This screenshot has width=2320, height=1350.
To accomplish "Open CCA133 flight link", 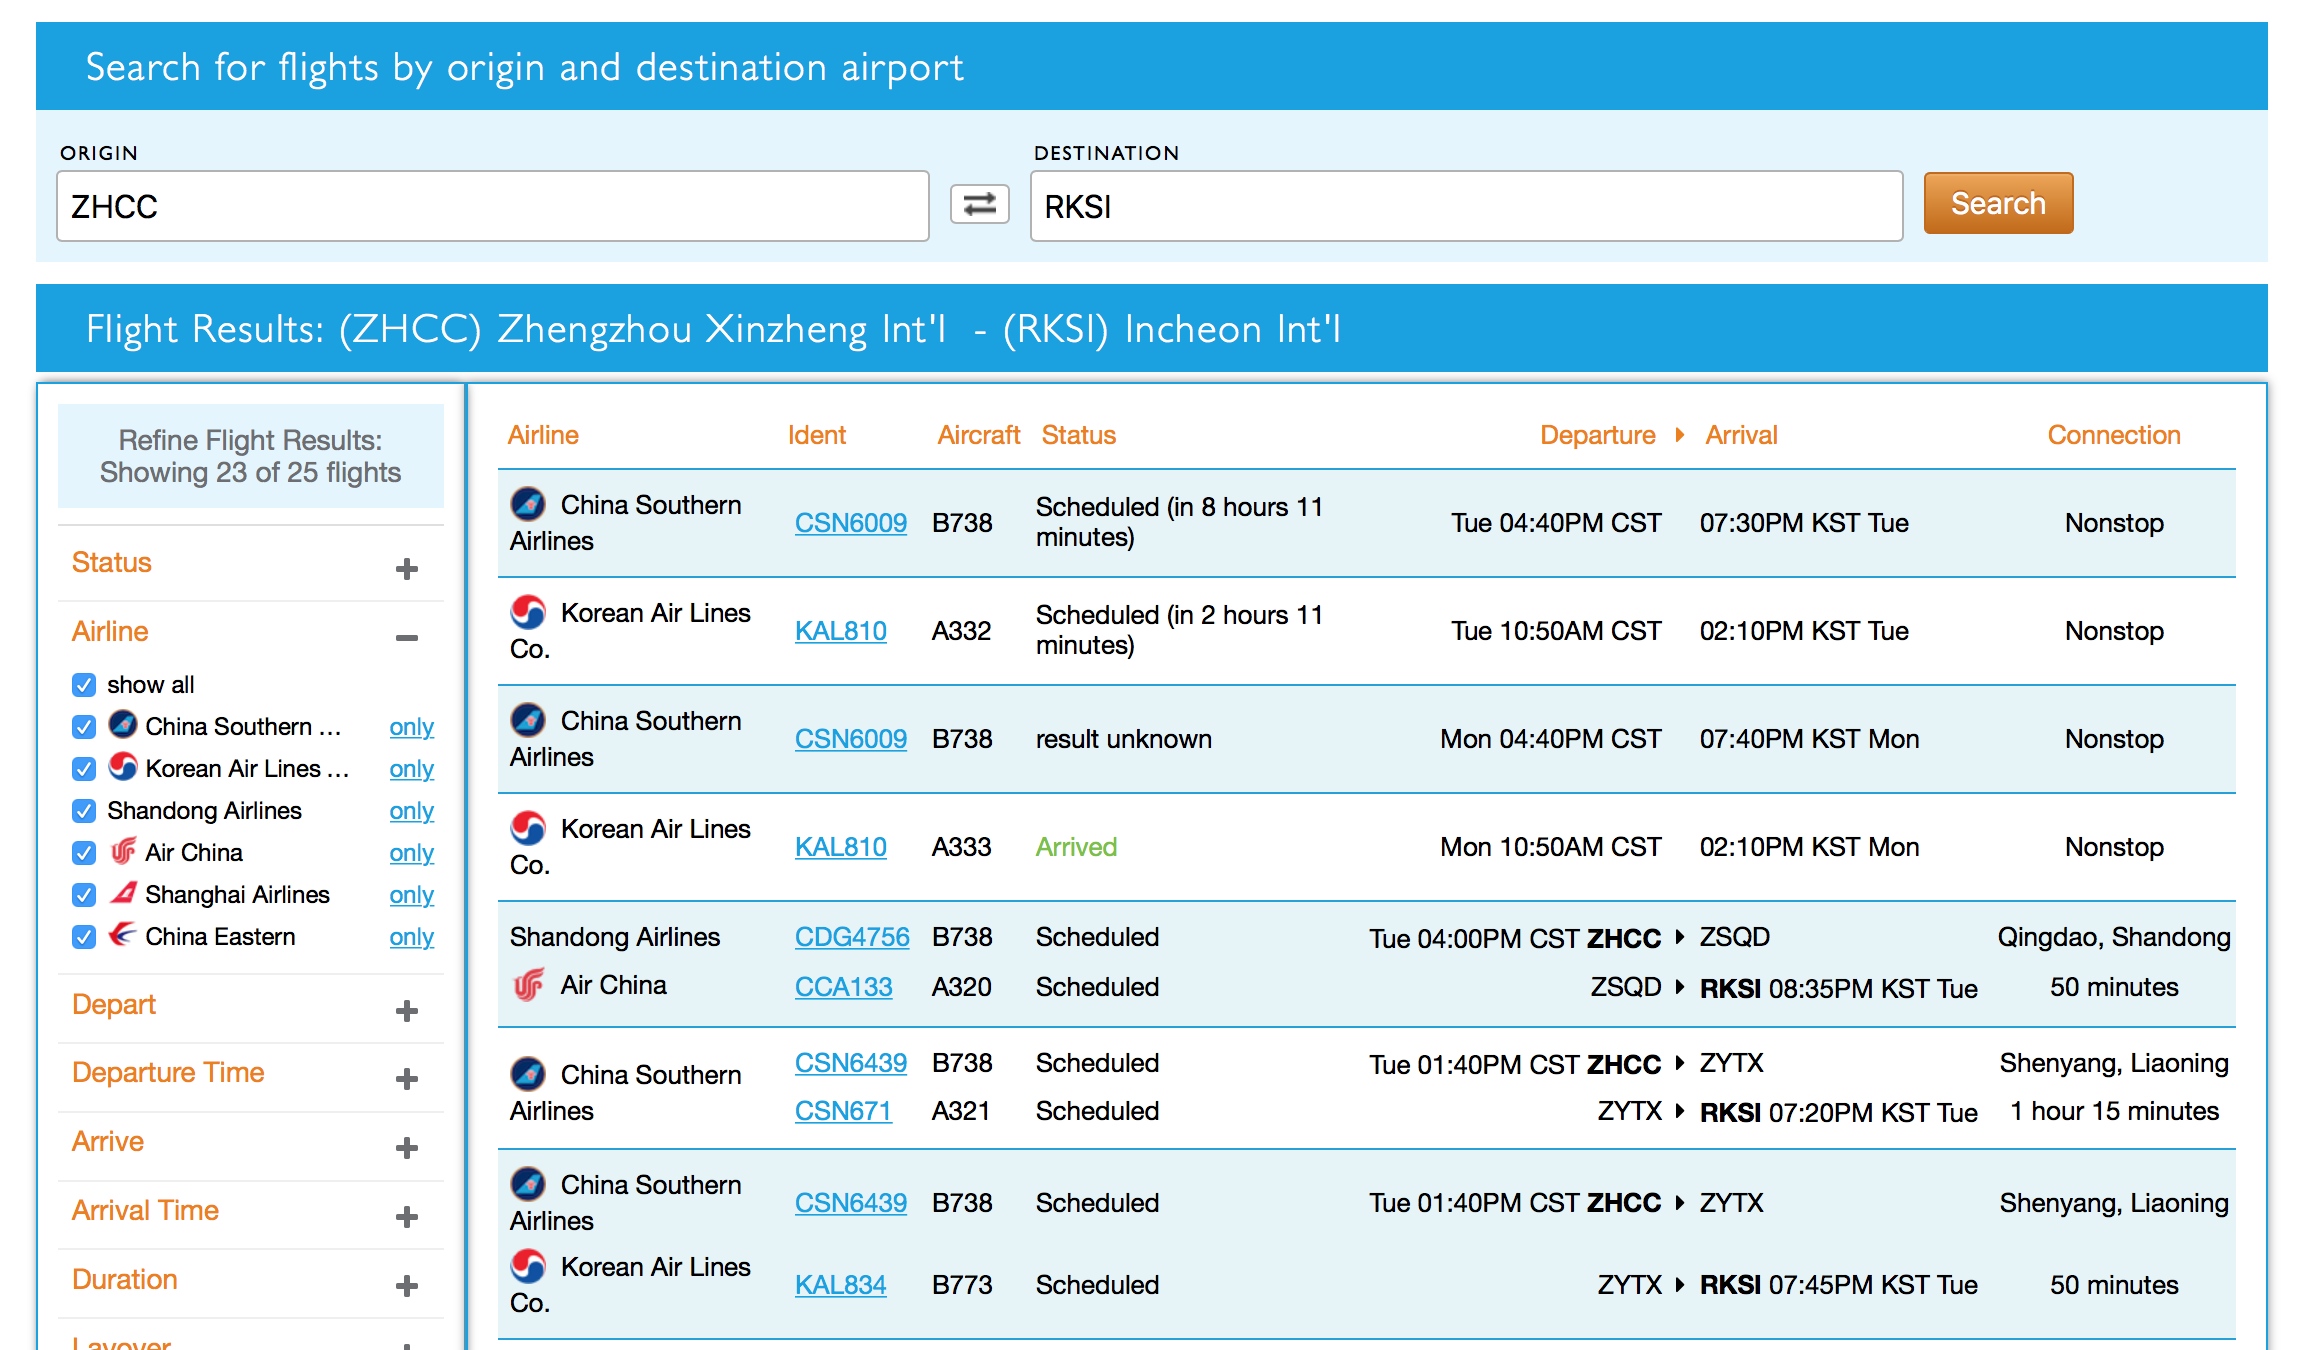I will 843,987.
